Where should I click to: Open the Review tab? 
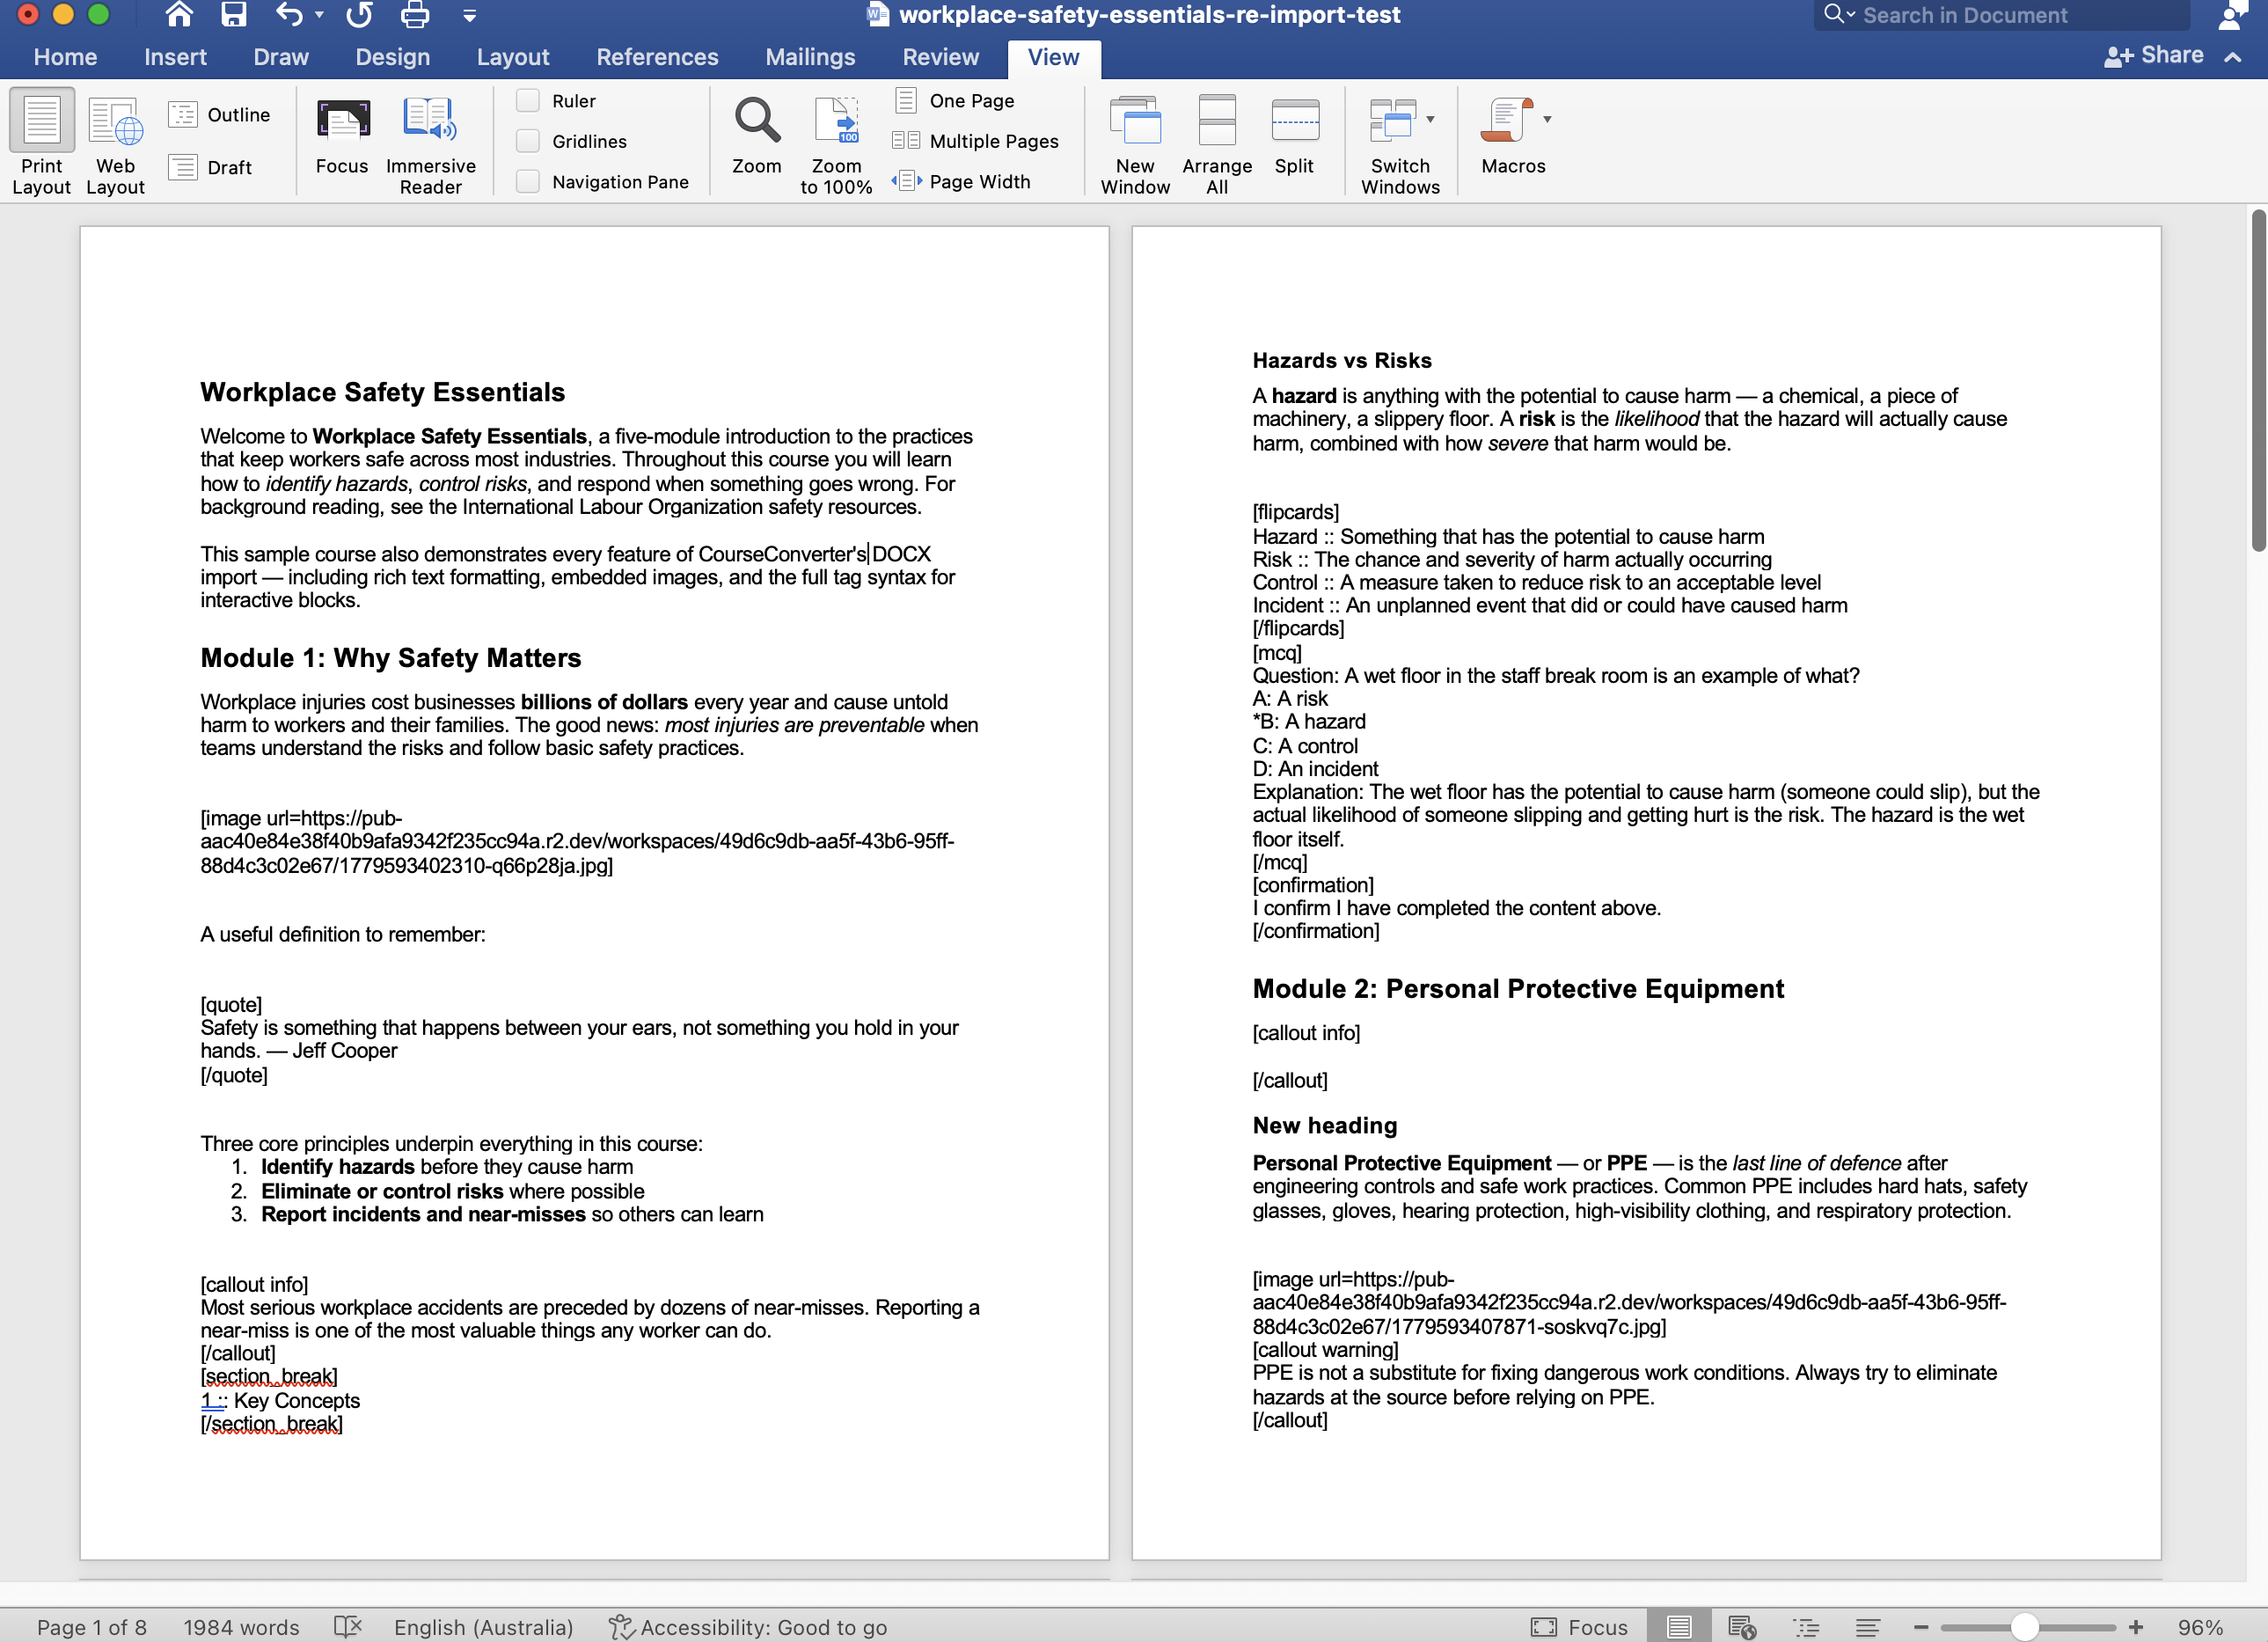pos(940,57)
